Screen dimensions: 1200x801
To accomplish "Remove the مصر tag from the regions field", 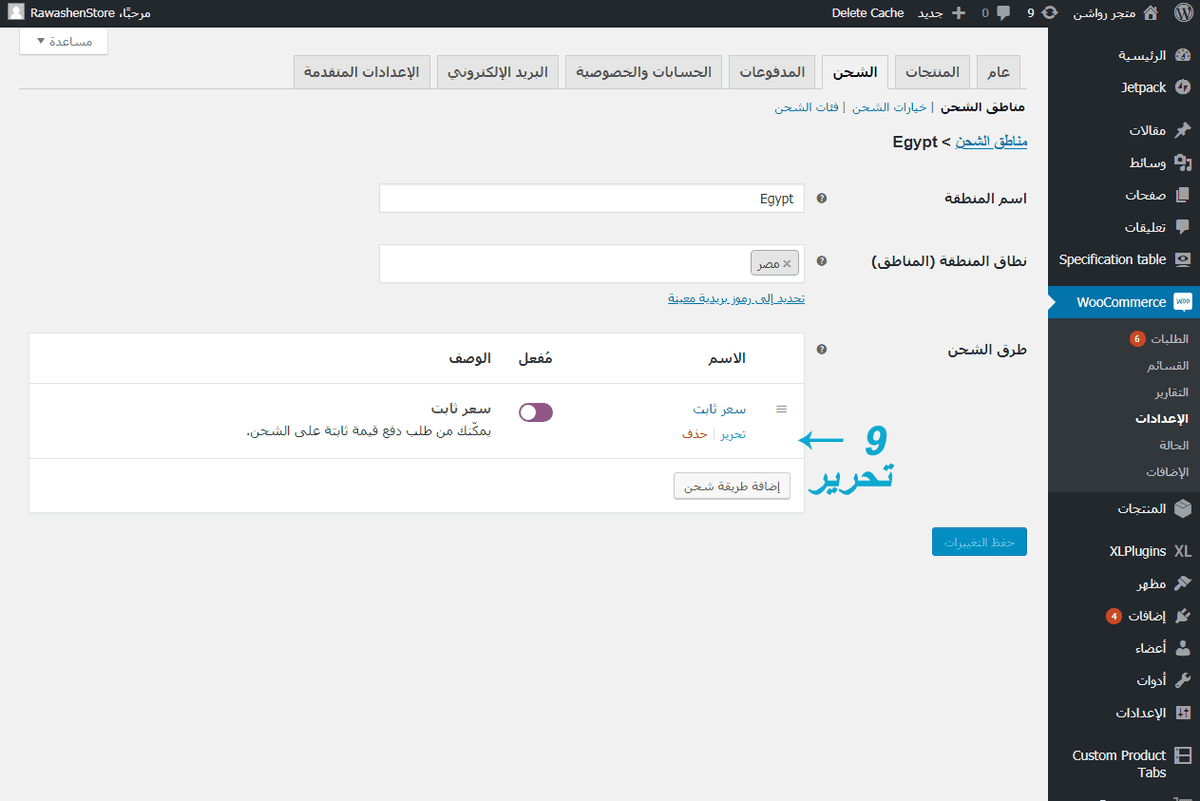I will pos(787,263).
